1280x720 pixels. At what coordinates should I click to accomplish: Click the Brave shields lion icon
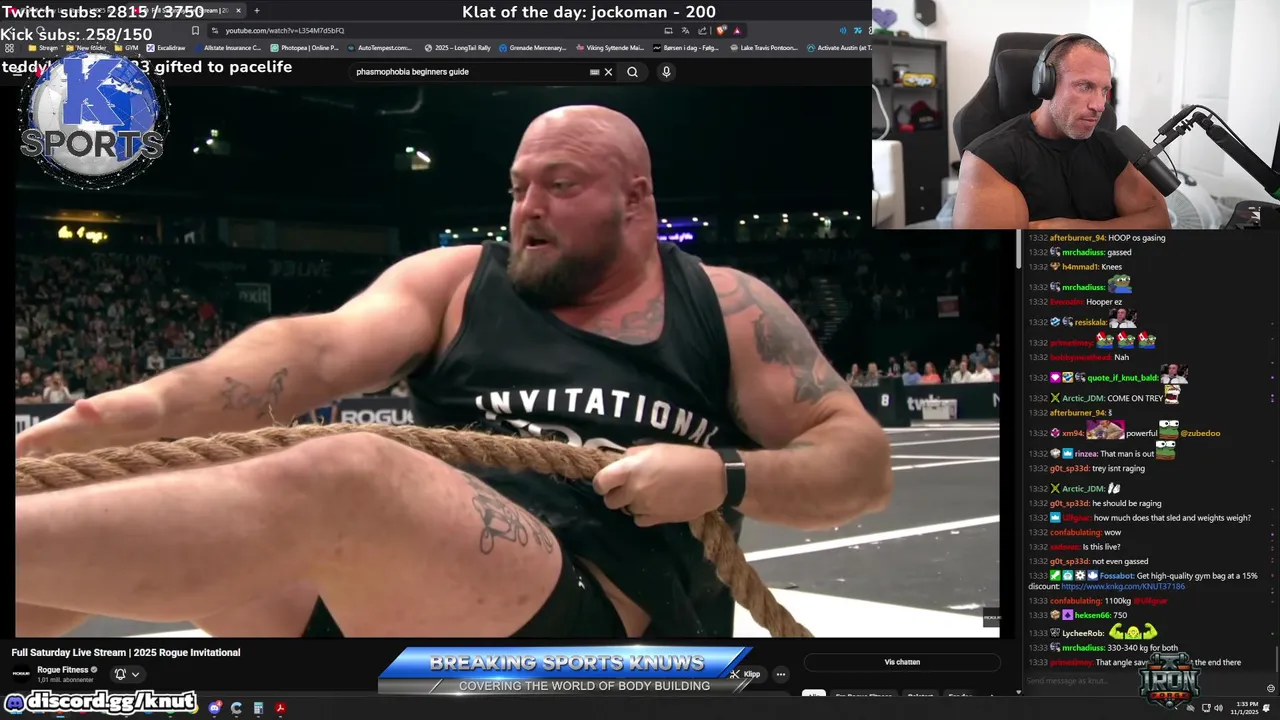click(x=721, y=30)
